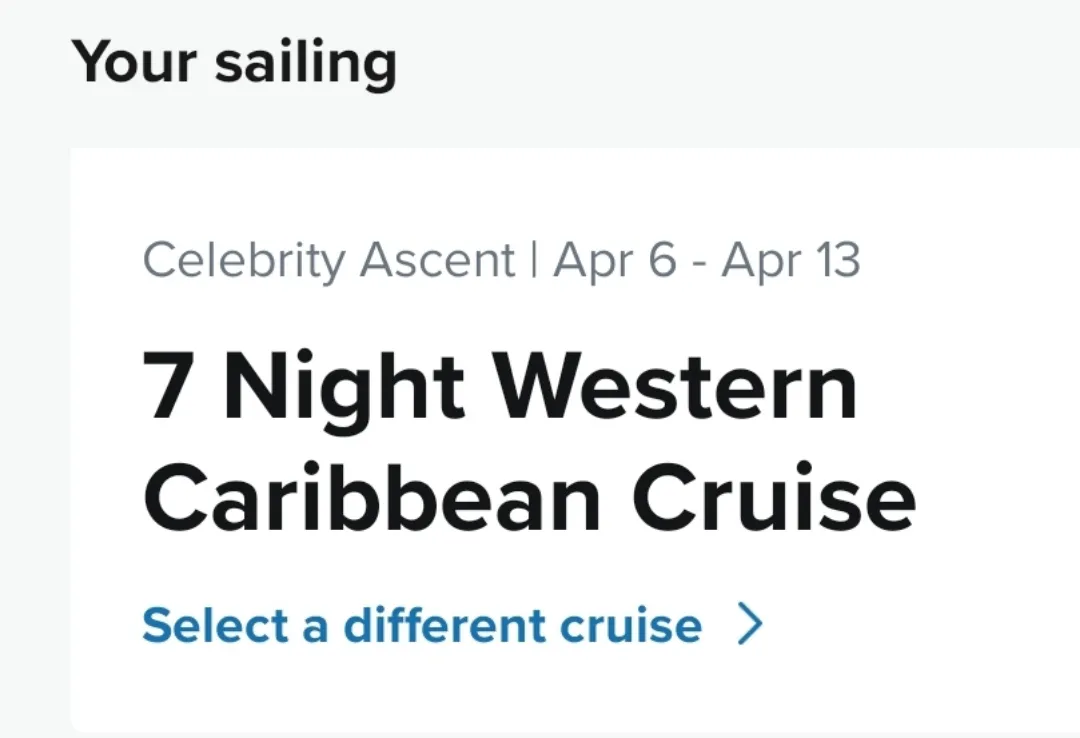Click the word Ascent in the gray subtitle
Viewport: 1080px width, 738px height.
point(437,261)
